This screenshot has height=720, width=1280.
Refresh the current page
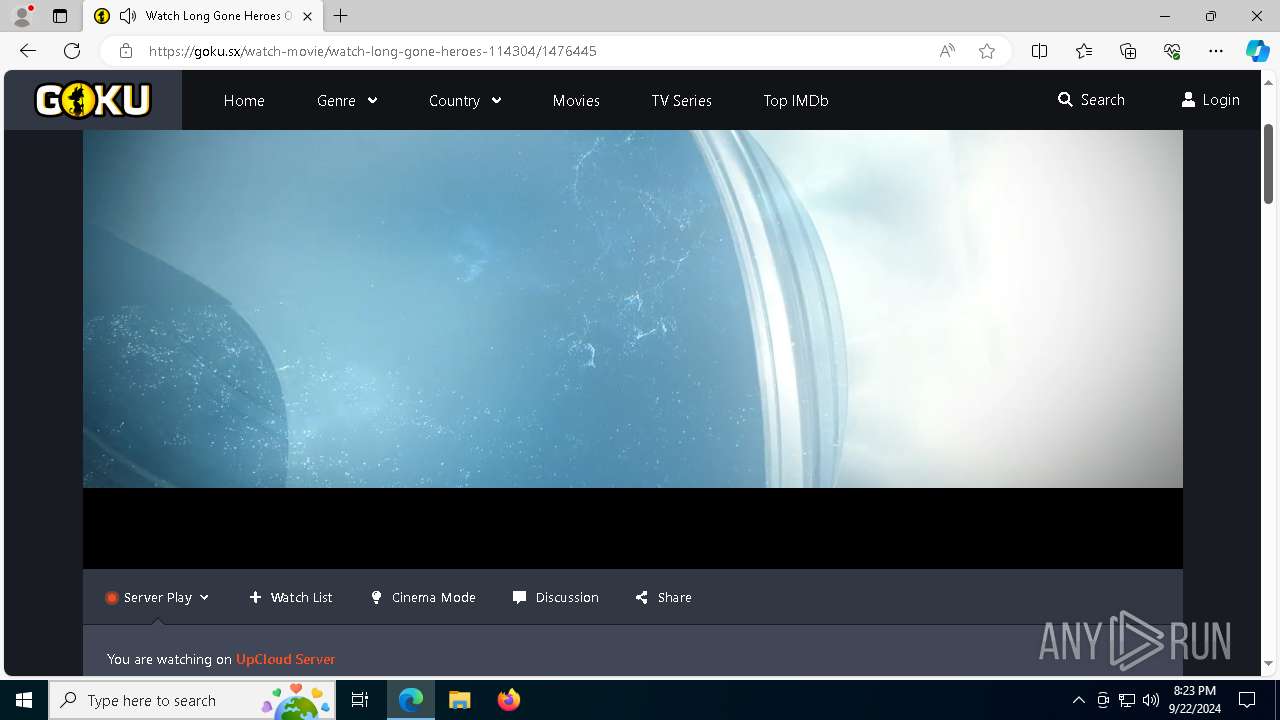click(72, 51)
